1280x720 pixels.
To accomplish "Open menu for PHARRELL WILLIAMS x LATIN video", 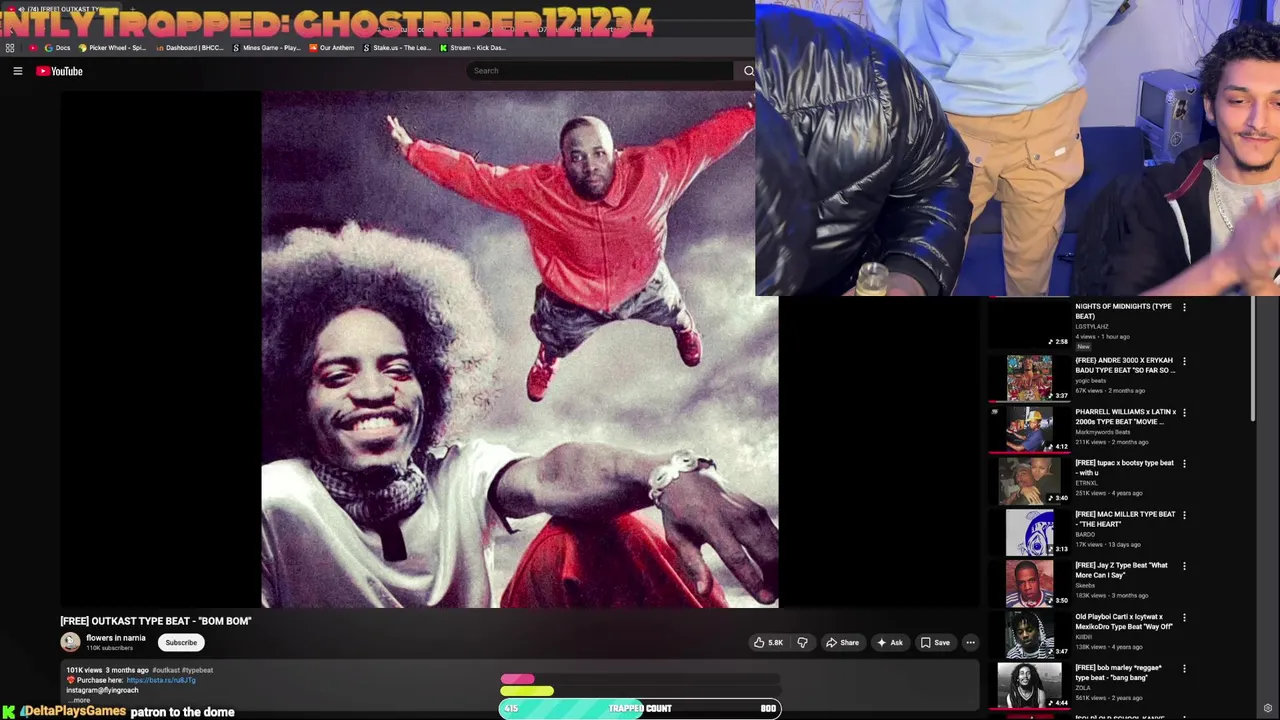I will click(1184, 412).
